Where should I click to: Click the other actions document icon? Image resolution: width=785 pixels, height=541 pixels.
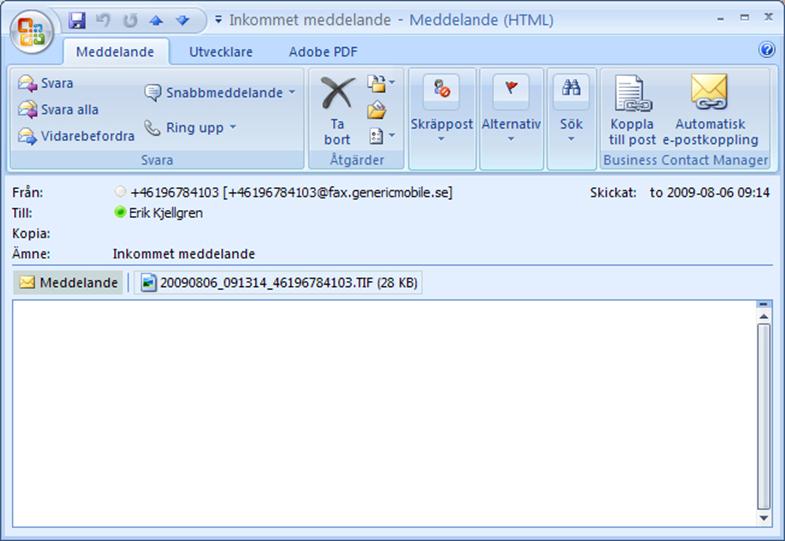click(376, 136)
